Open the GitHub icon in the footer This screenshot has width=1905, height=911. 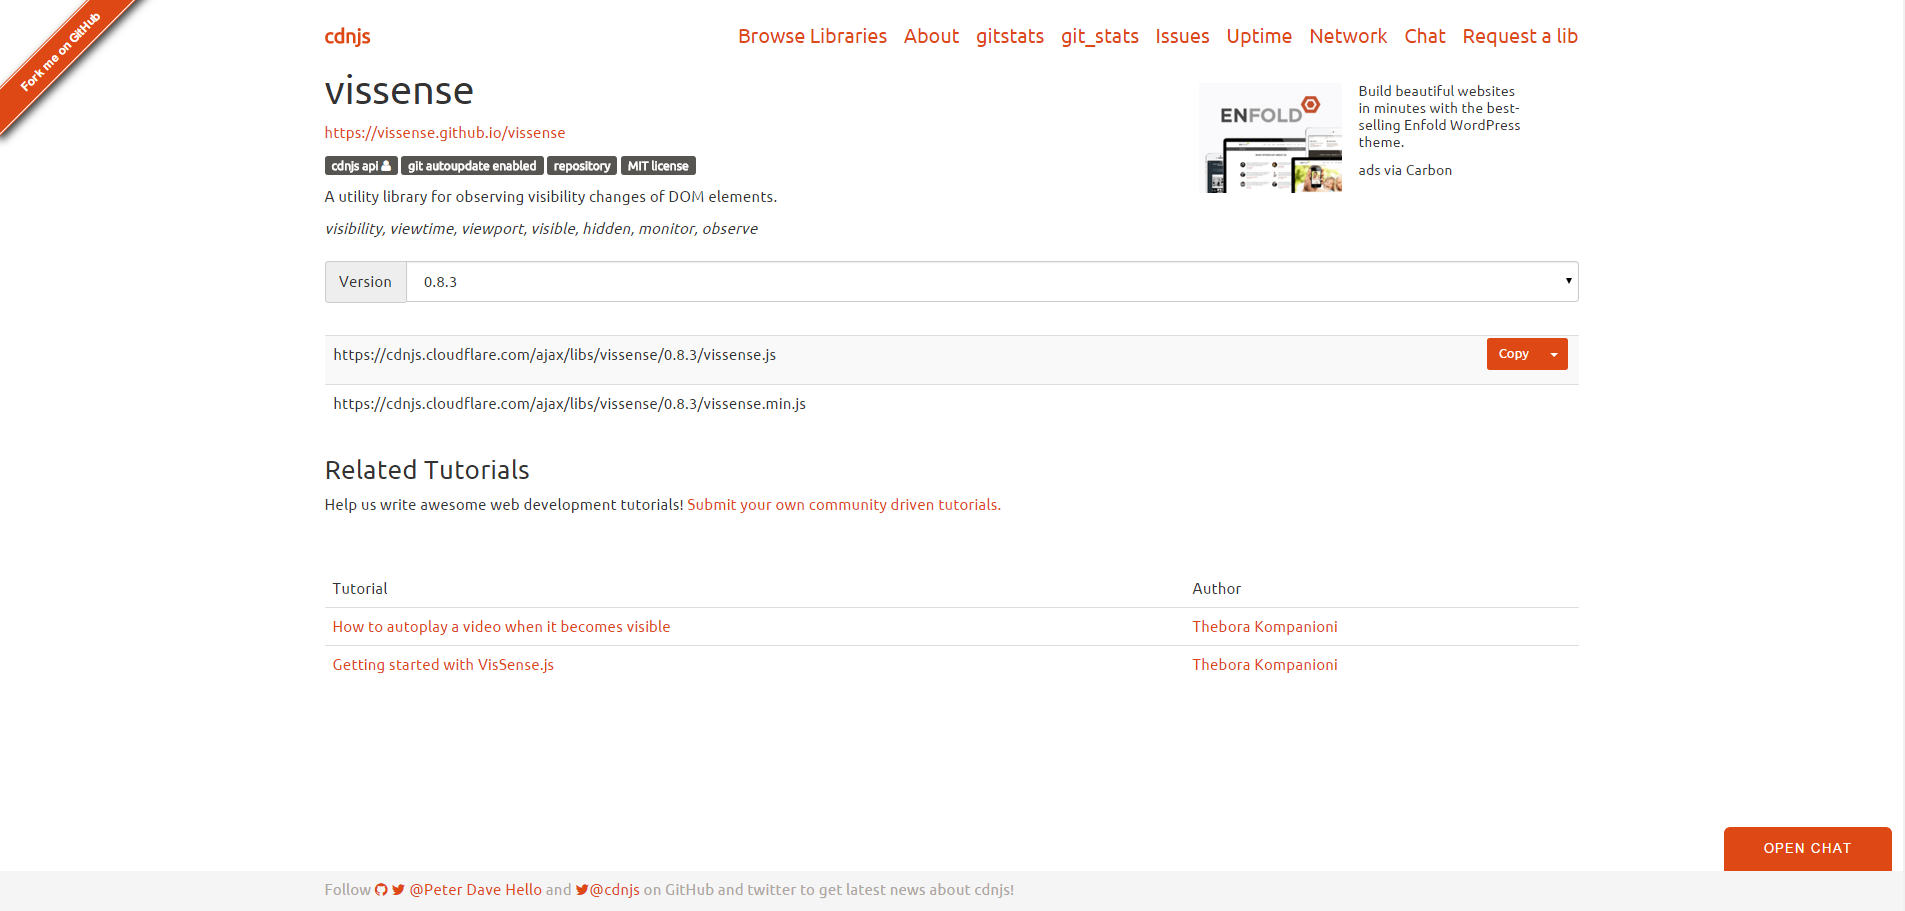[x=381, y=890]
